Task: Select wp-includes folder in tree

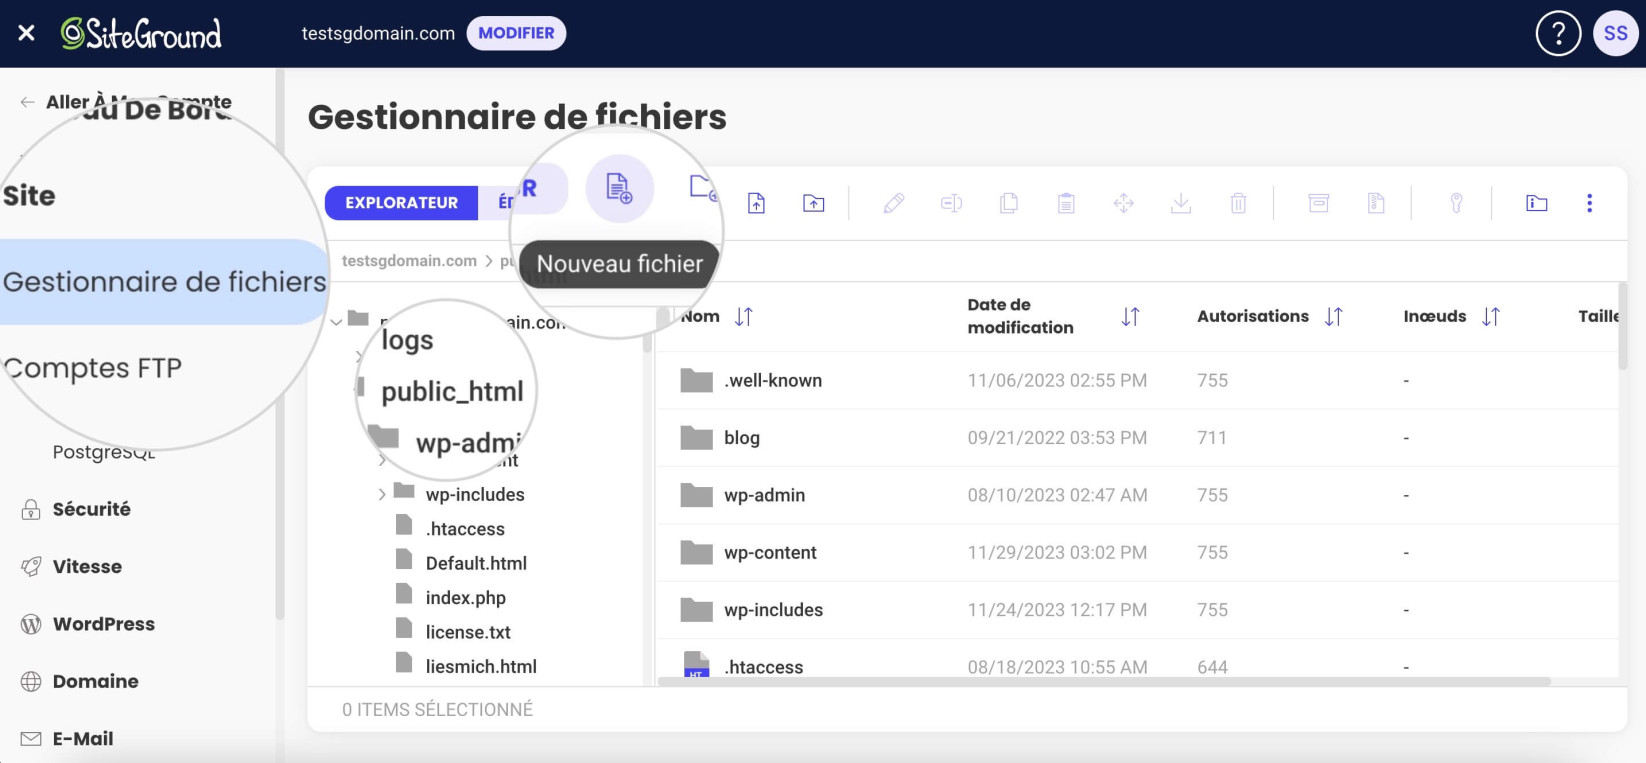Action: click(x=475, y=494)
